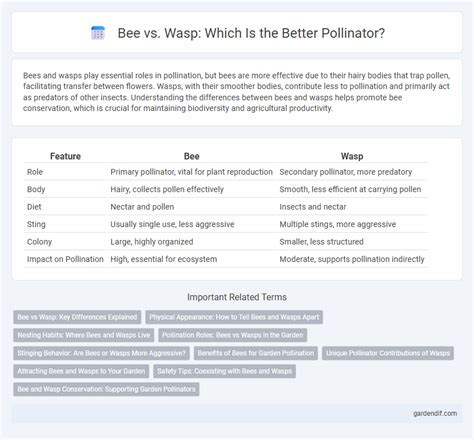This screenshot has width=474, height=440.
Task: Open 'Benefits of Bees for Garden Pollination' tag
Action: 256,353
